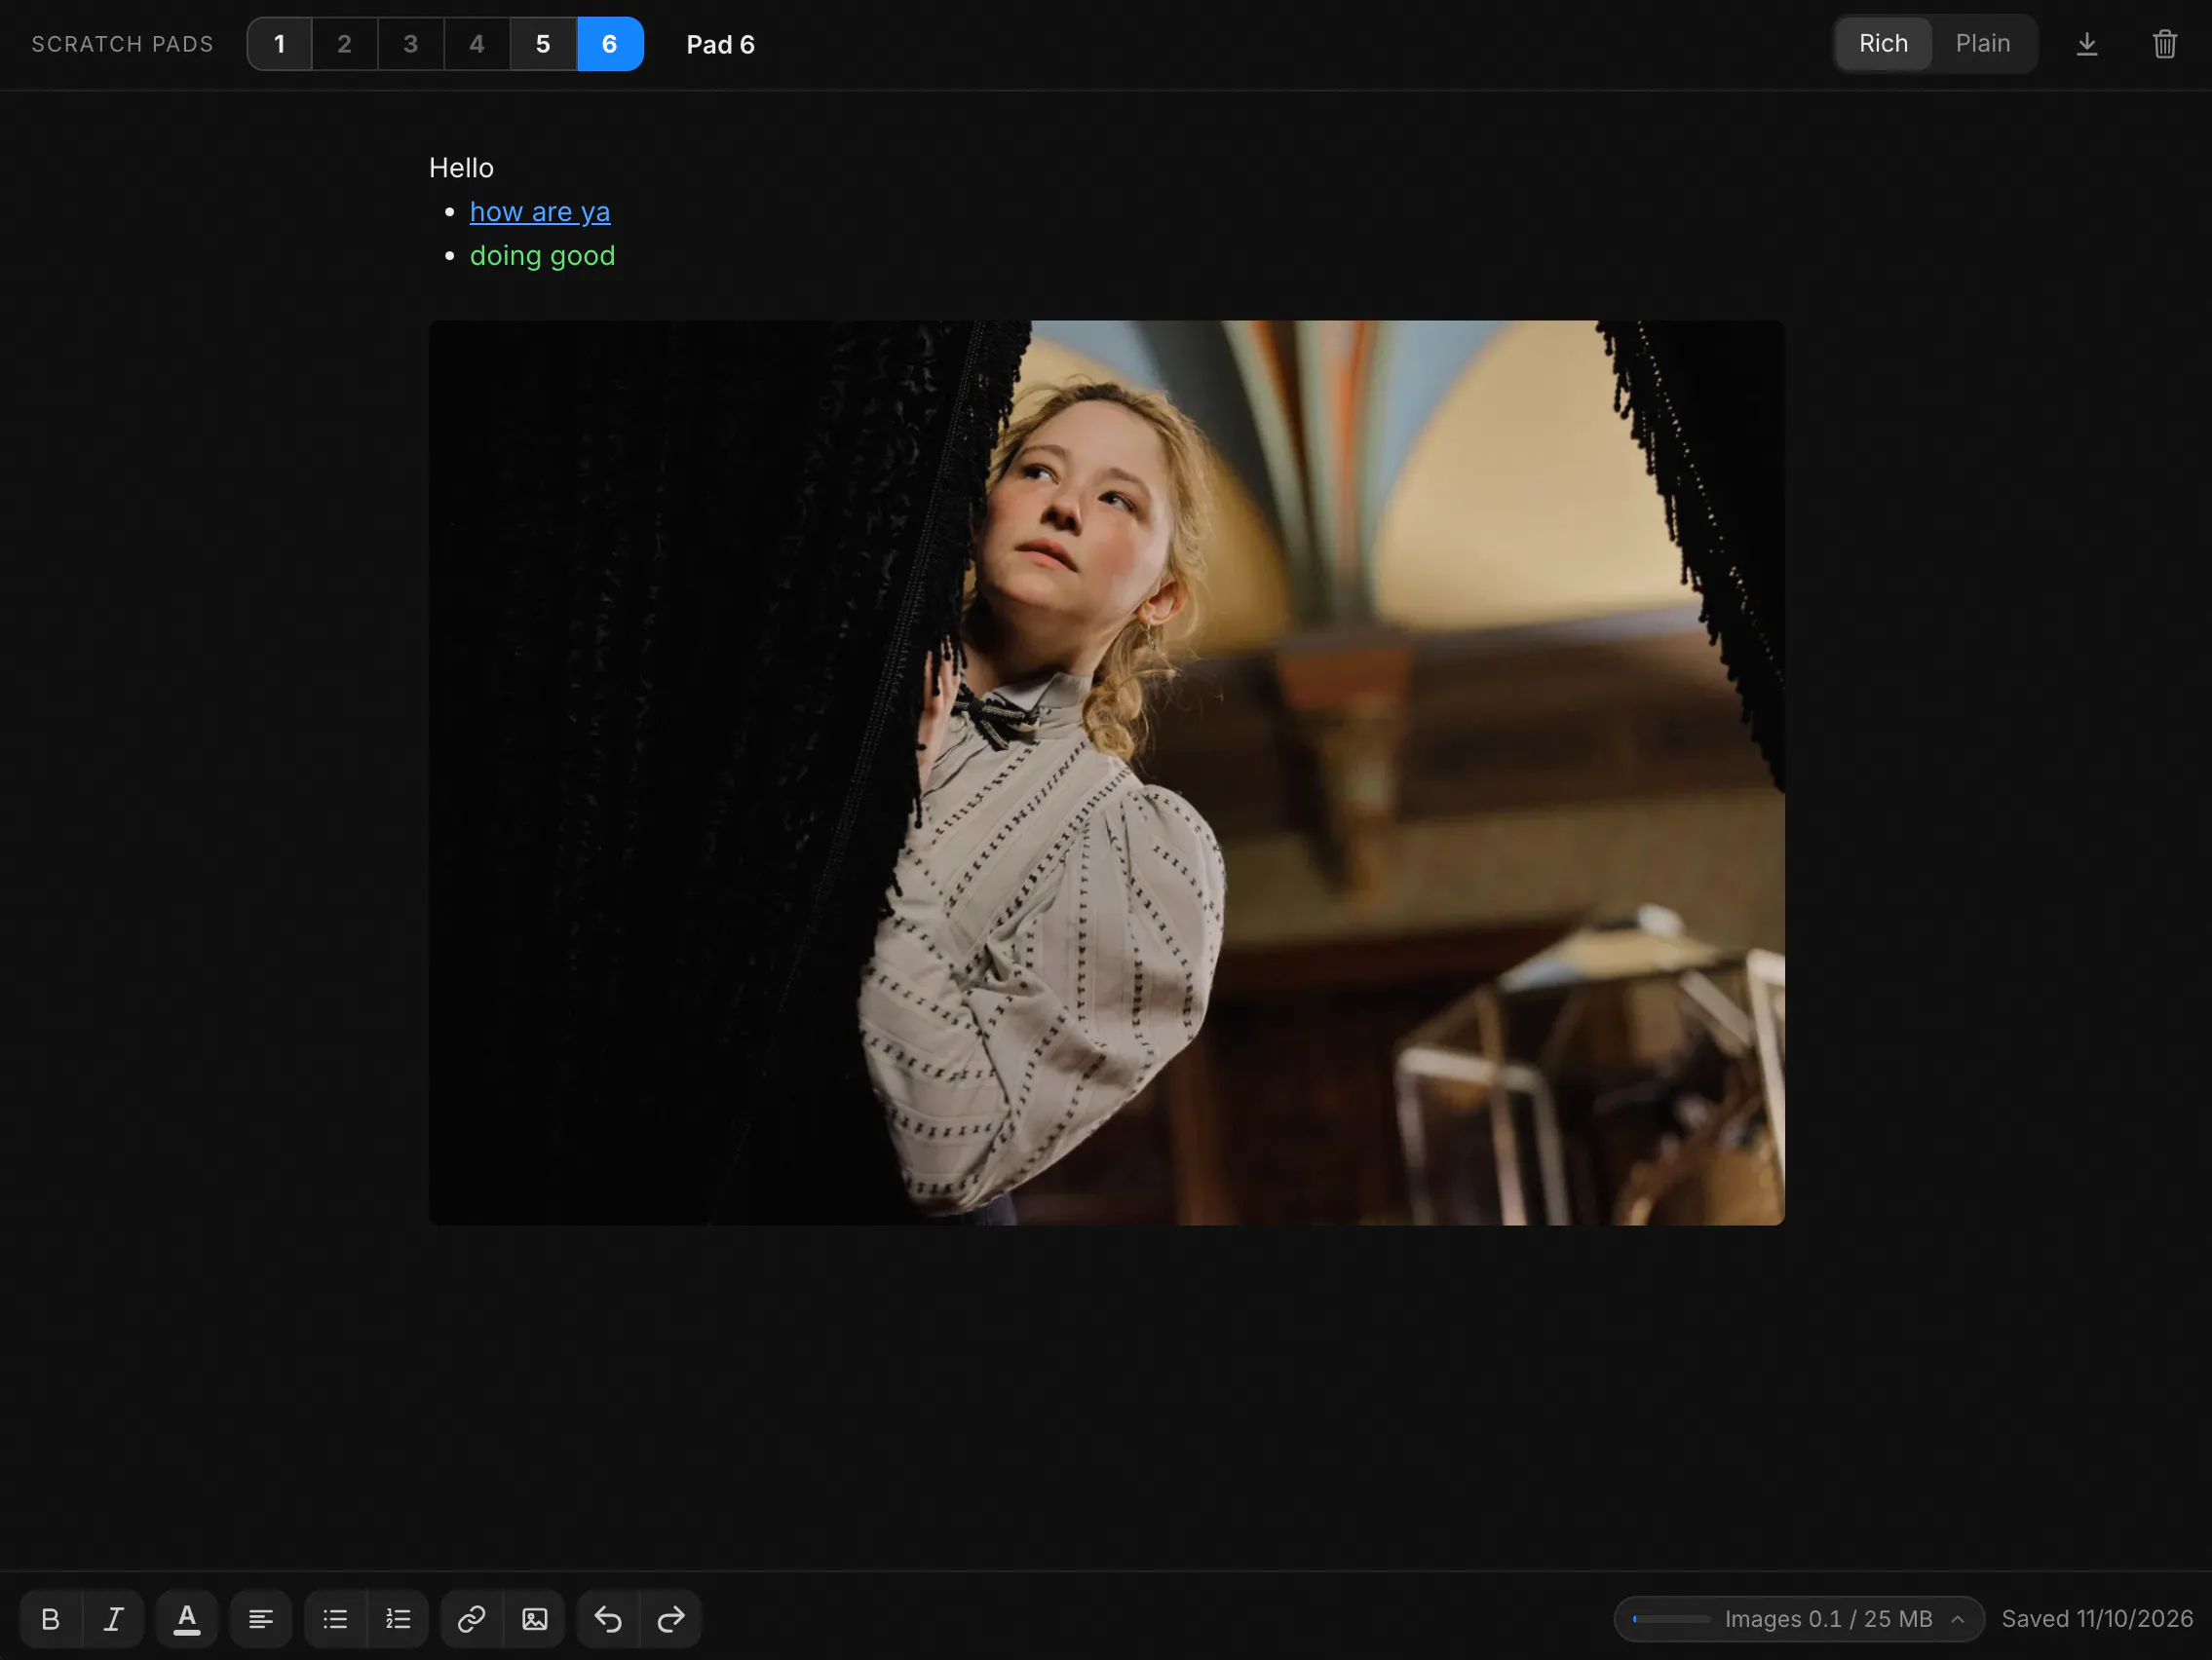Viewport: 2212px width, 1660px height.
Task: Download the current pad
Action: coord(2087,44)
